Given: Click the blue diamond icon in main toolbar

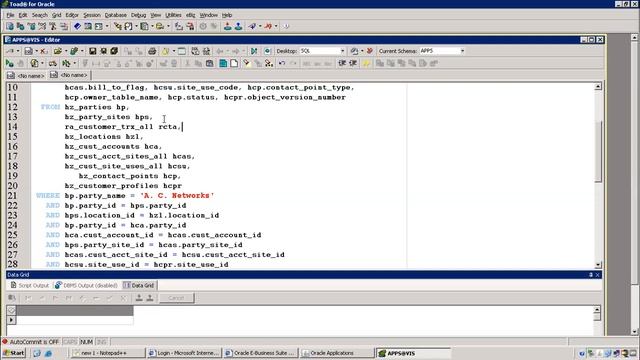Looking at the screenshot, I should (x=77, y=27).
